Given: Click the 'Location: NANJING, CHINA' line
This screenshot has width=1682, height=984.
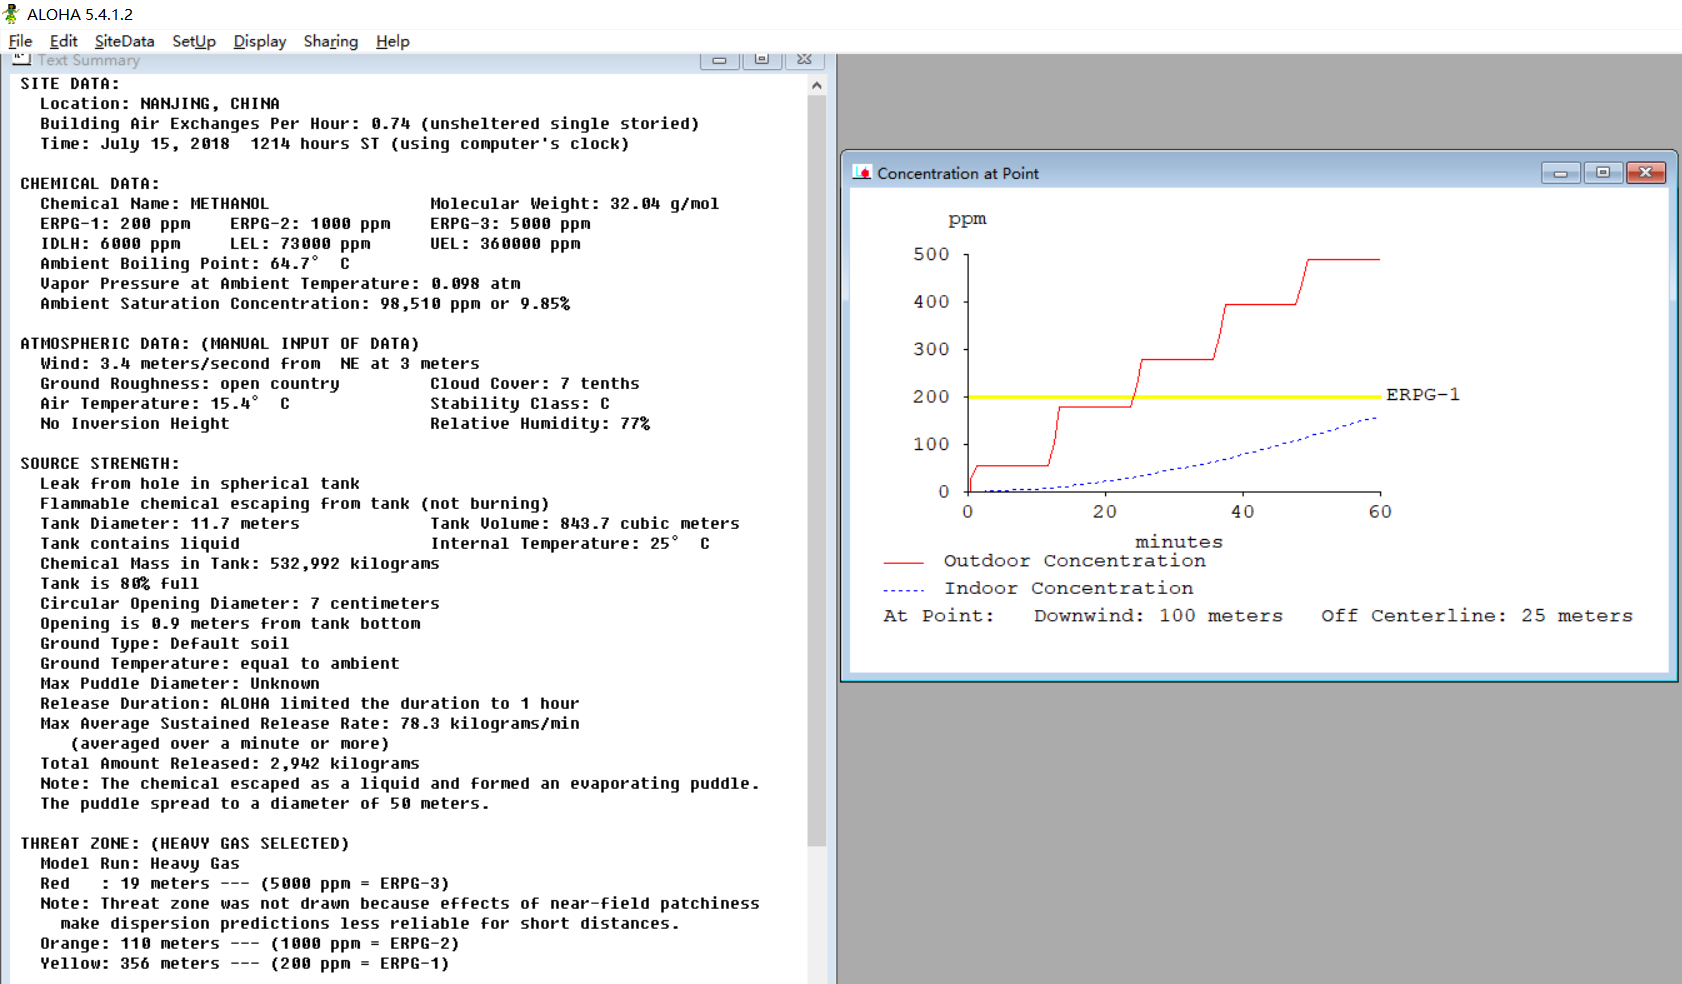Looking at the screenshot, I should coord(160,104).
